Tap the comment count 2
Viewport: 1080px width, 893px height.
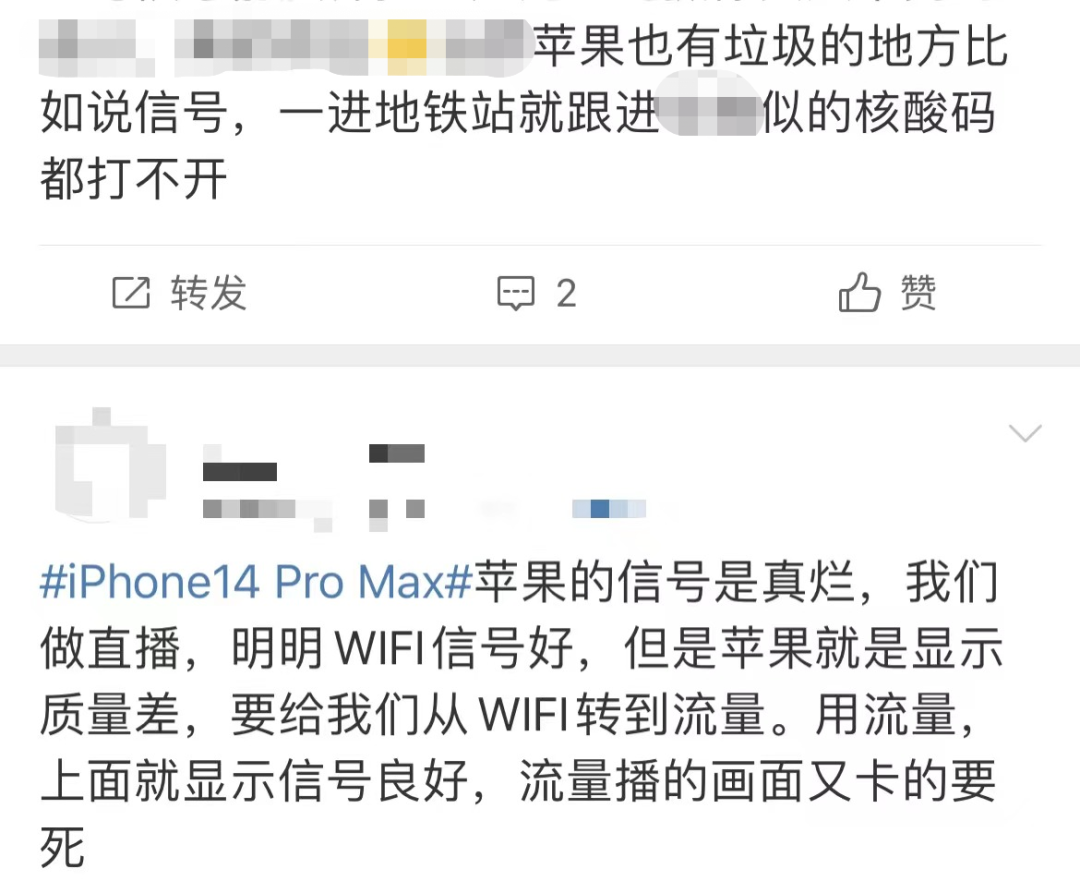tap(566, 294)
